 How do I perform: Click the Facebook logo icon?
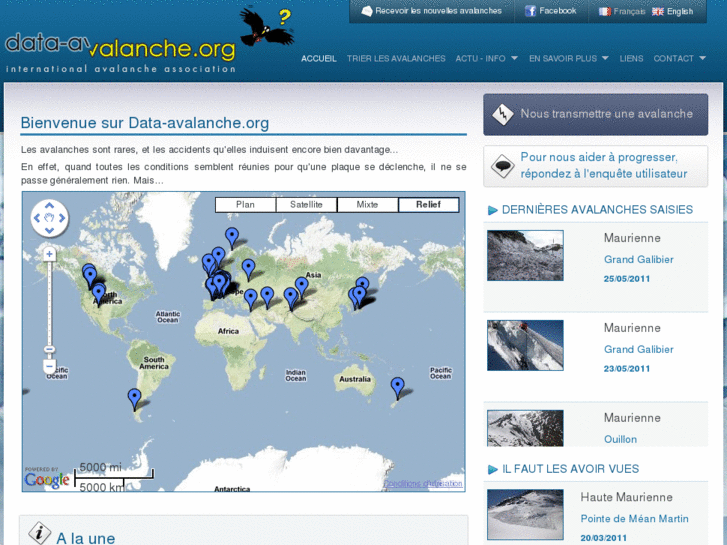(530, 11)
